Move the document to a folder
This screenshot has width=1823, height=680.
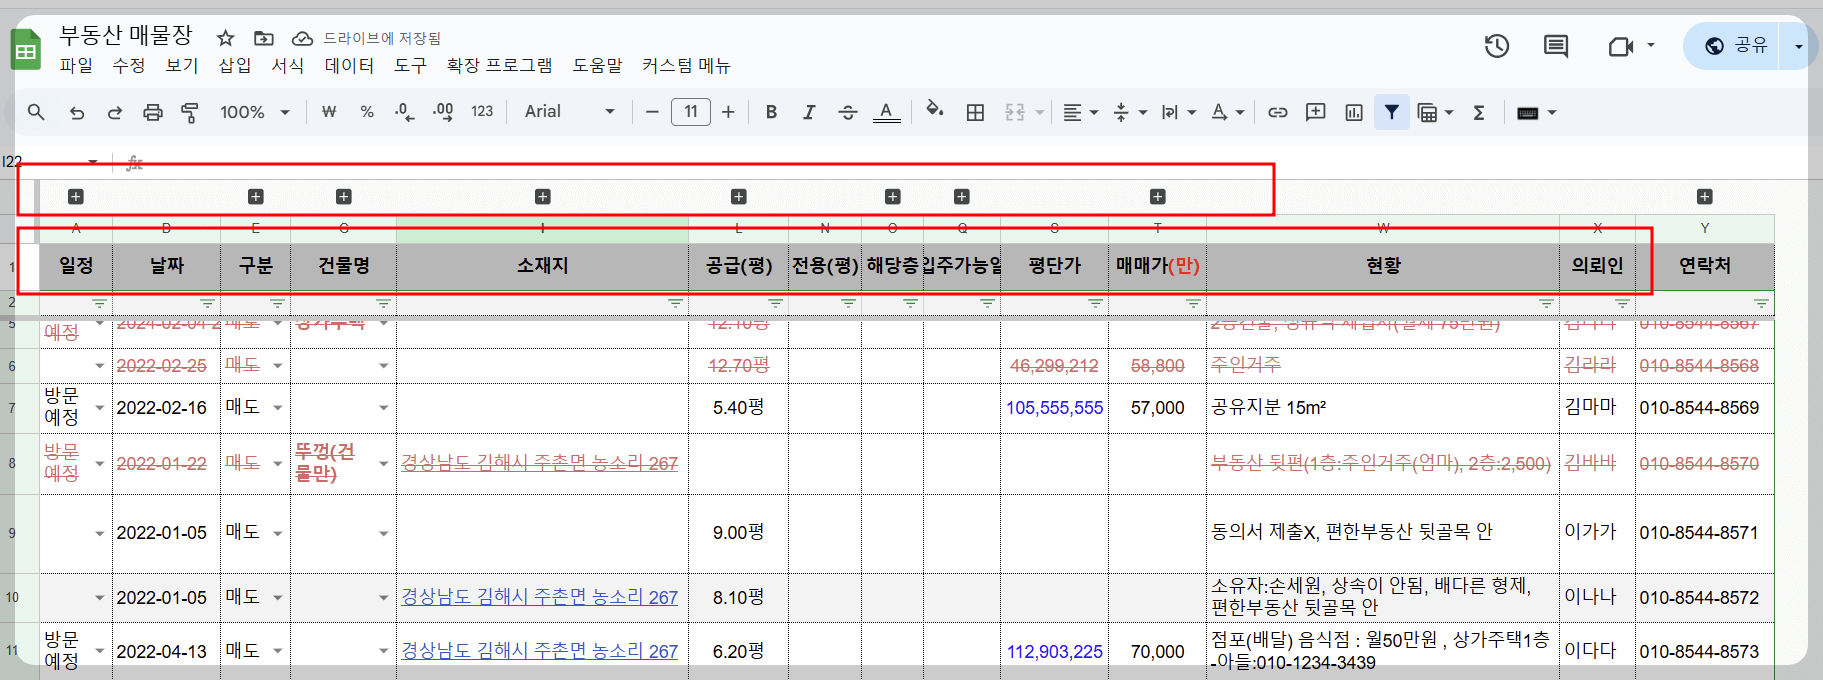pyautogui.click(x=264, y=38)
